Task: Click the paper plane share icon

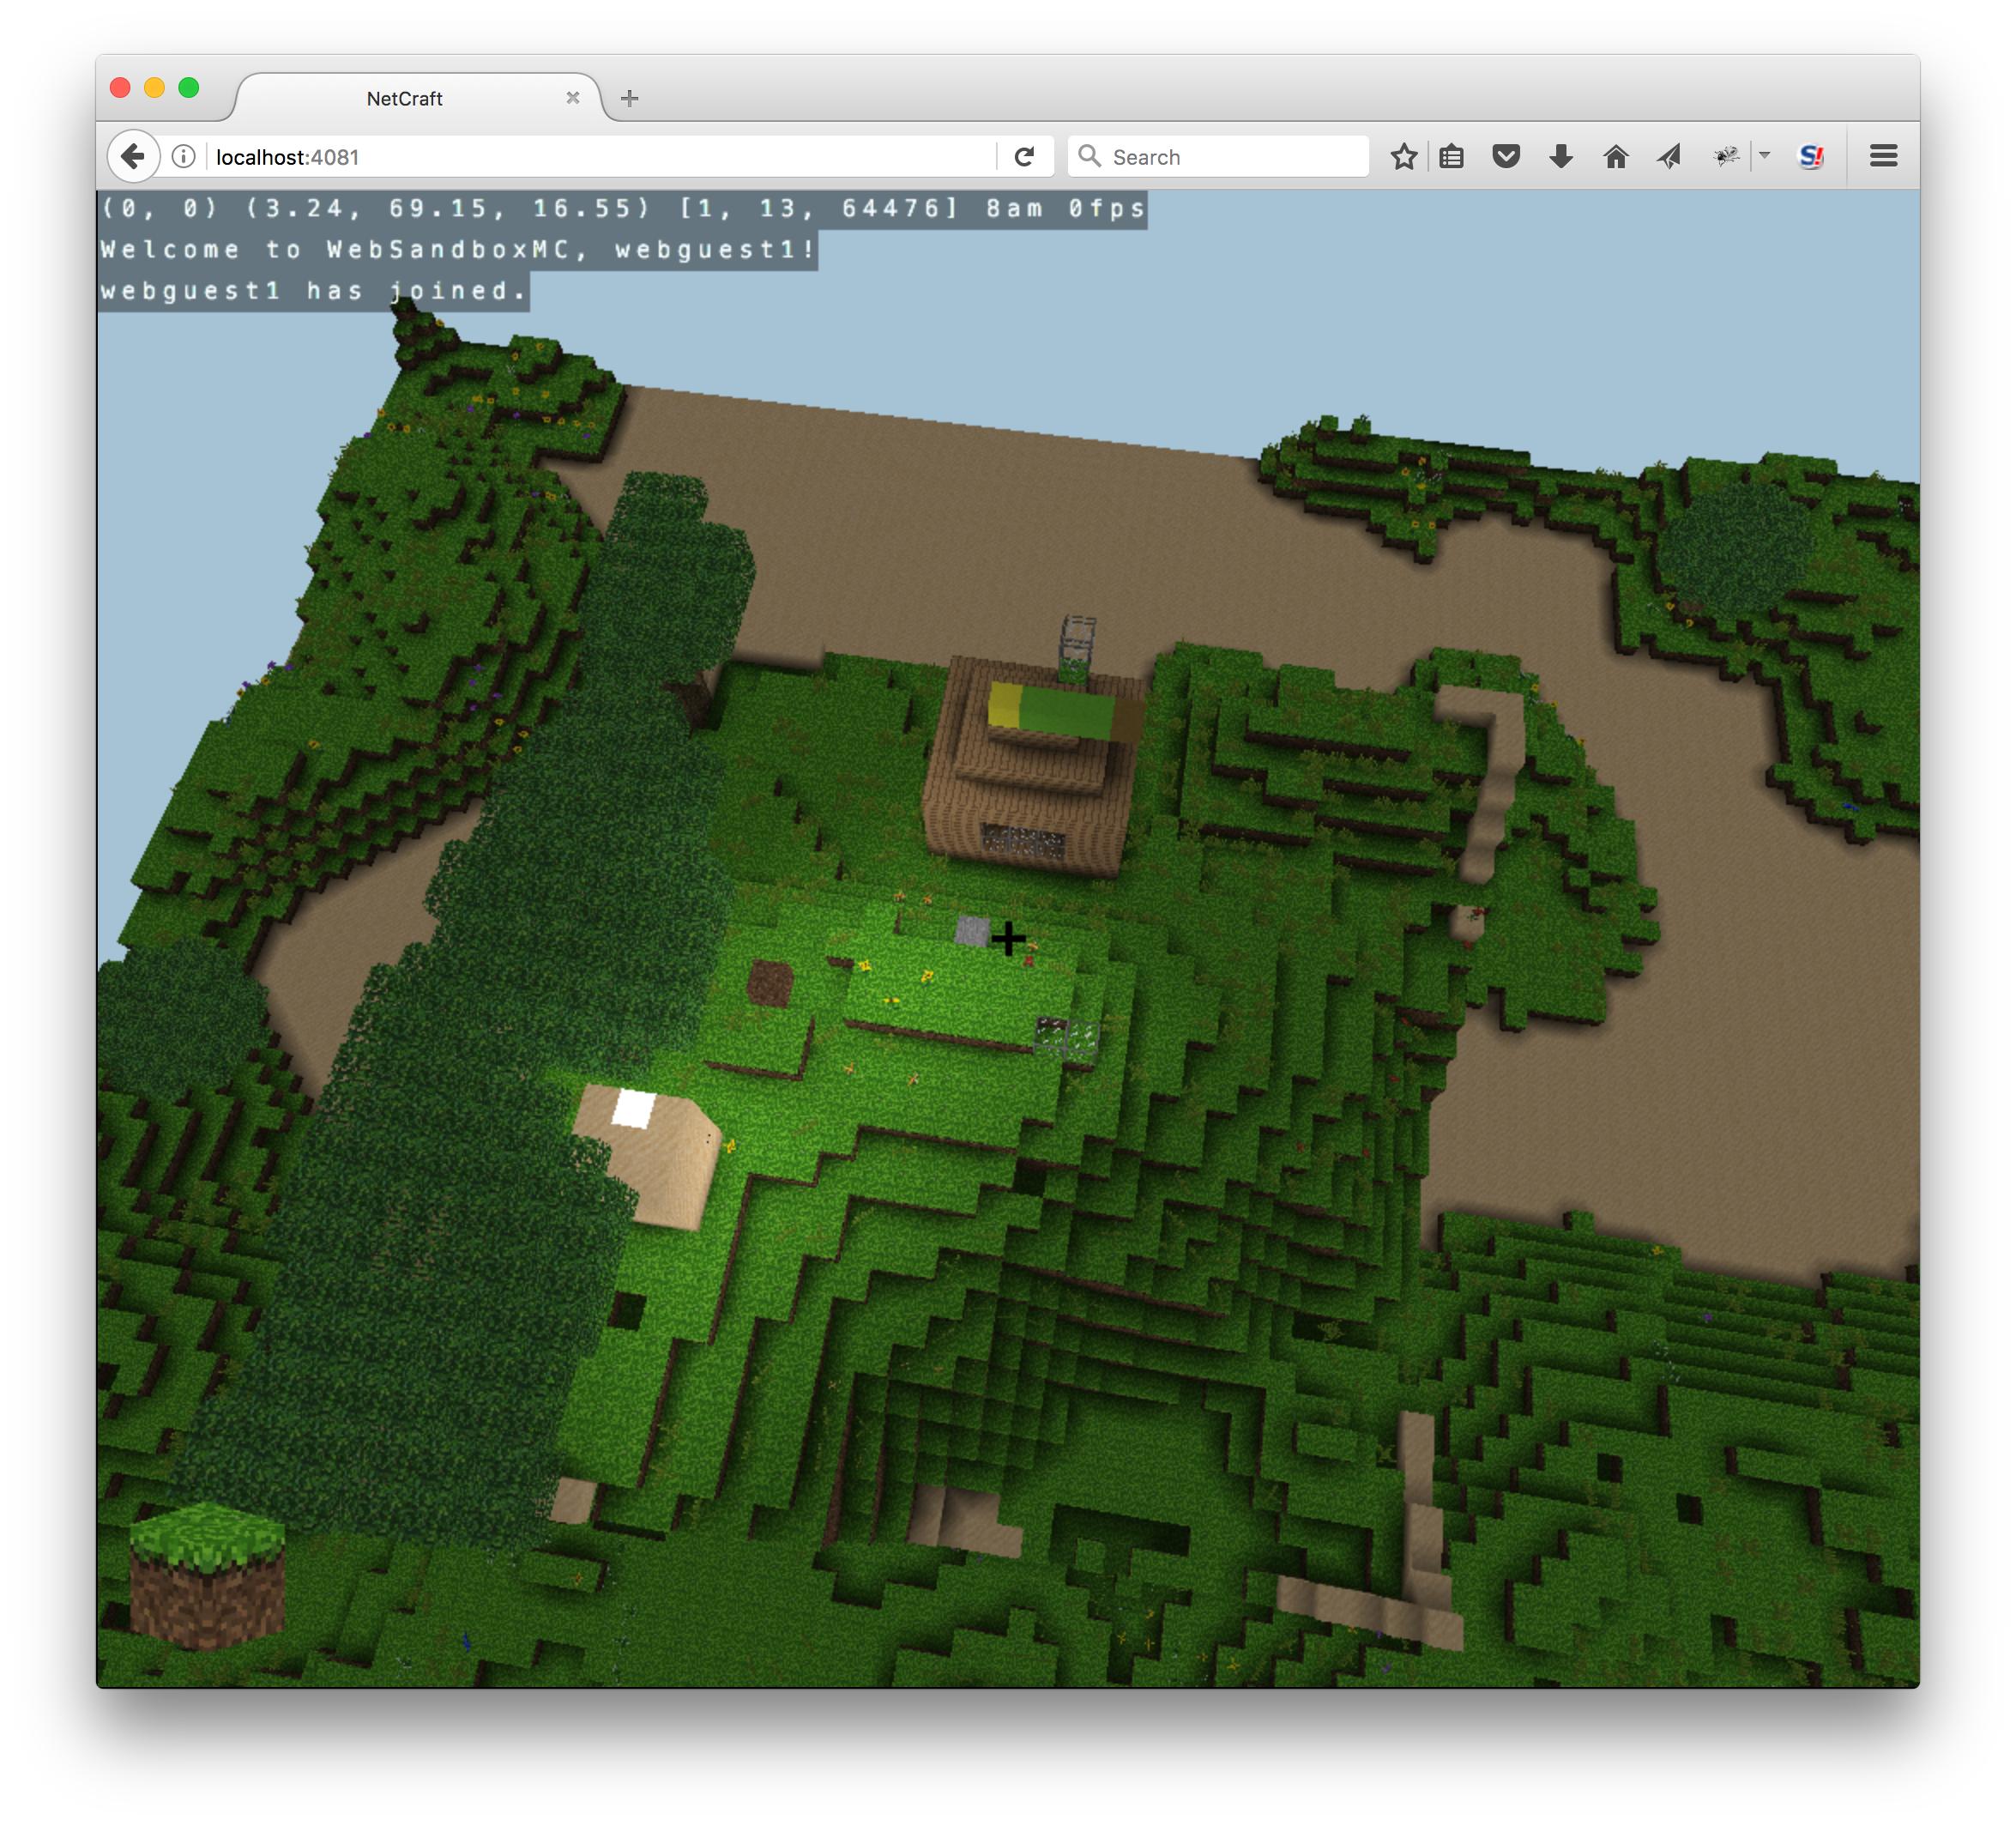Action: 1669,157
